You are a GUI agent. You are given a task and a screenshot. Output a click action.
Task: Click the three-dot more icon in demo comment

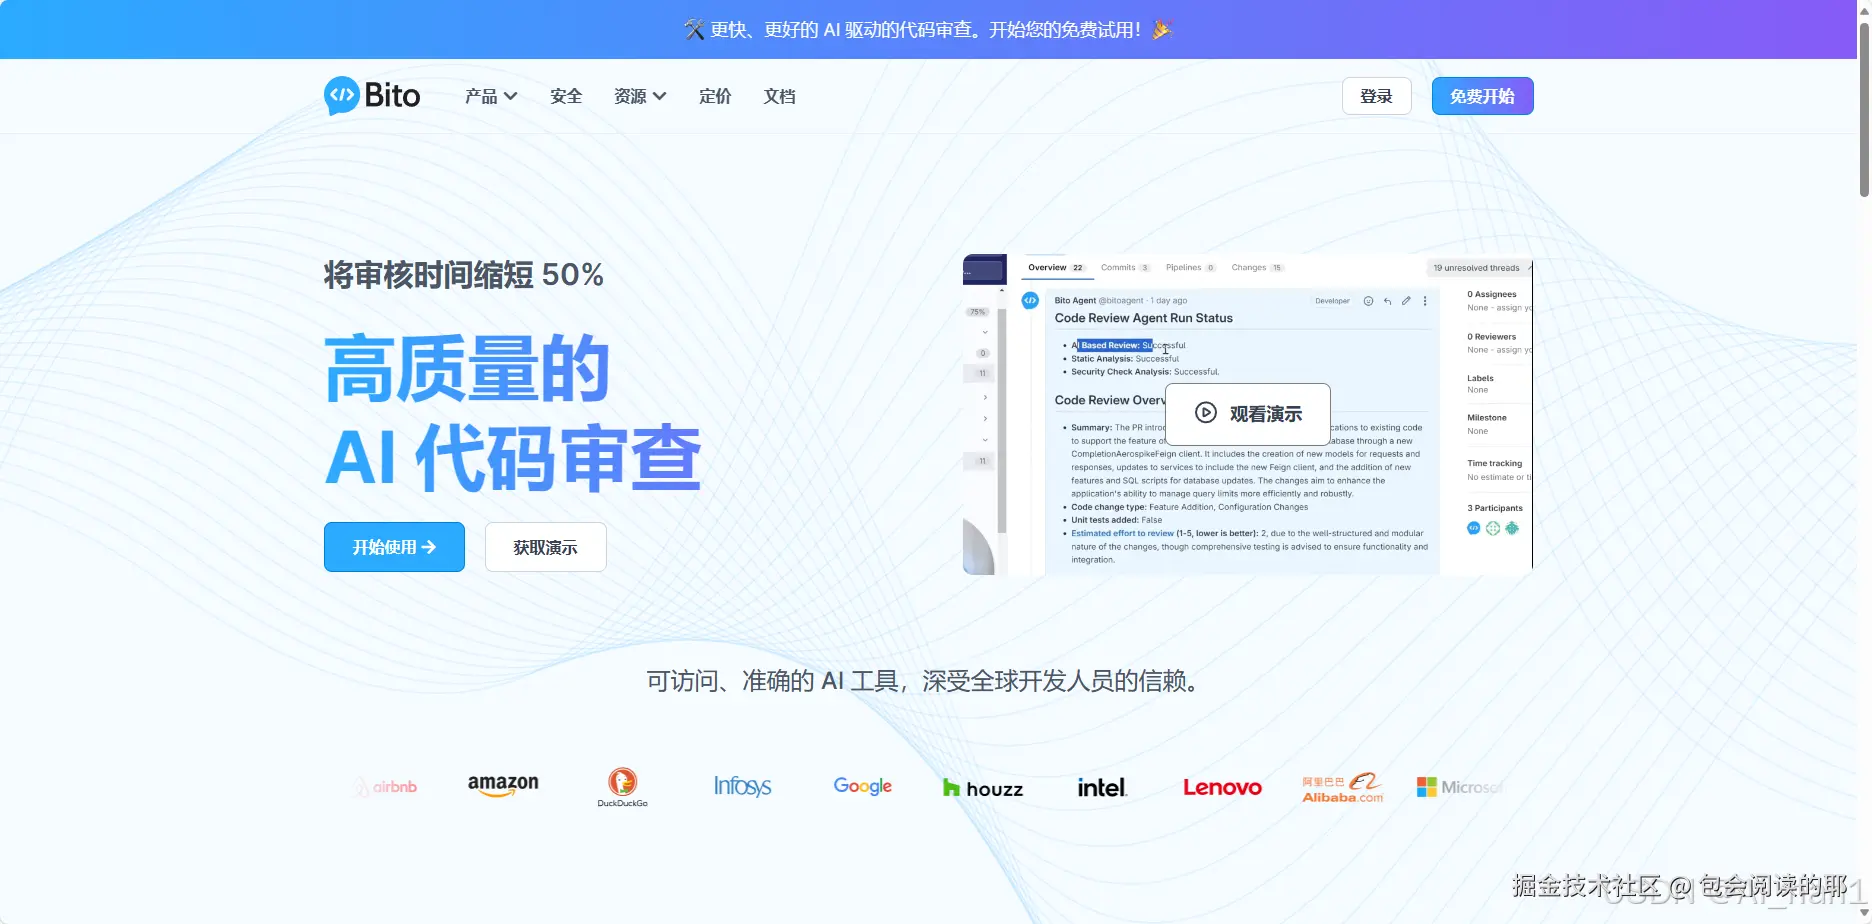(1425, 301)
